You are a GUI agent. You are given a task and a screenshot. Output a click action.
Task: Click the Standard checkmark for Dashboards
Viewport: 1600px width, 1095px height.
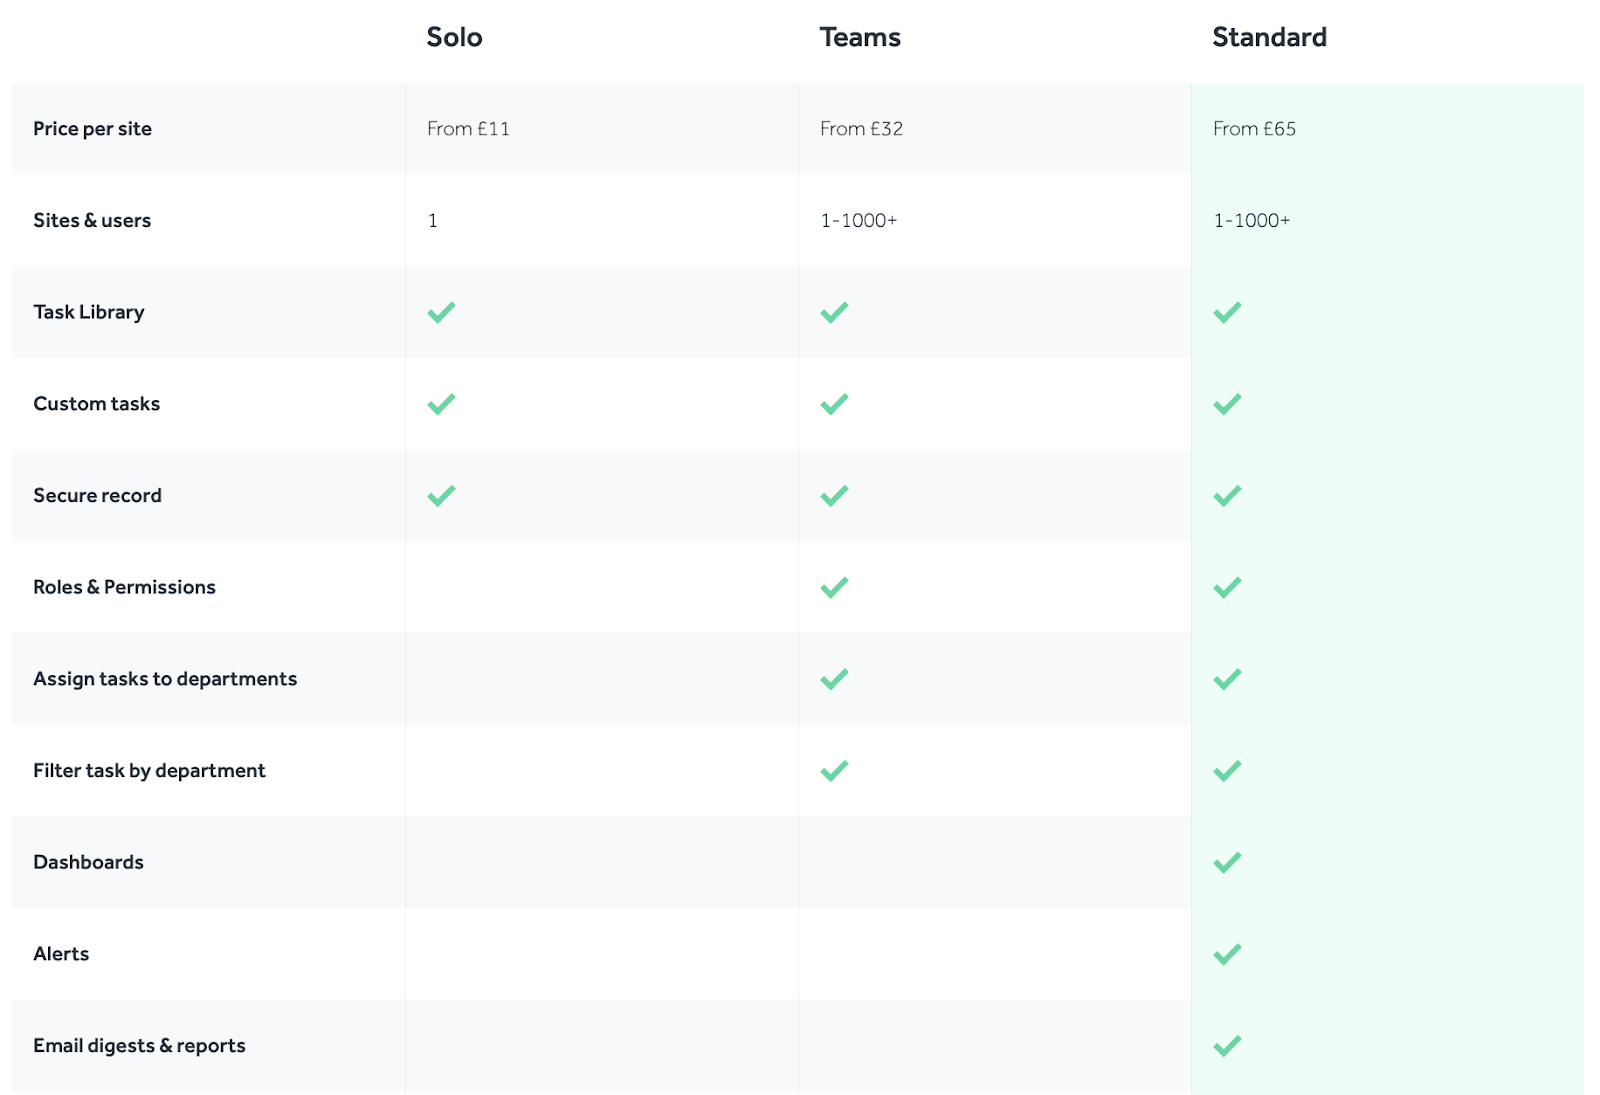pos(1227,862)
